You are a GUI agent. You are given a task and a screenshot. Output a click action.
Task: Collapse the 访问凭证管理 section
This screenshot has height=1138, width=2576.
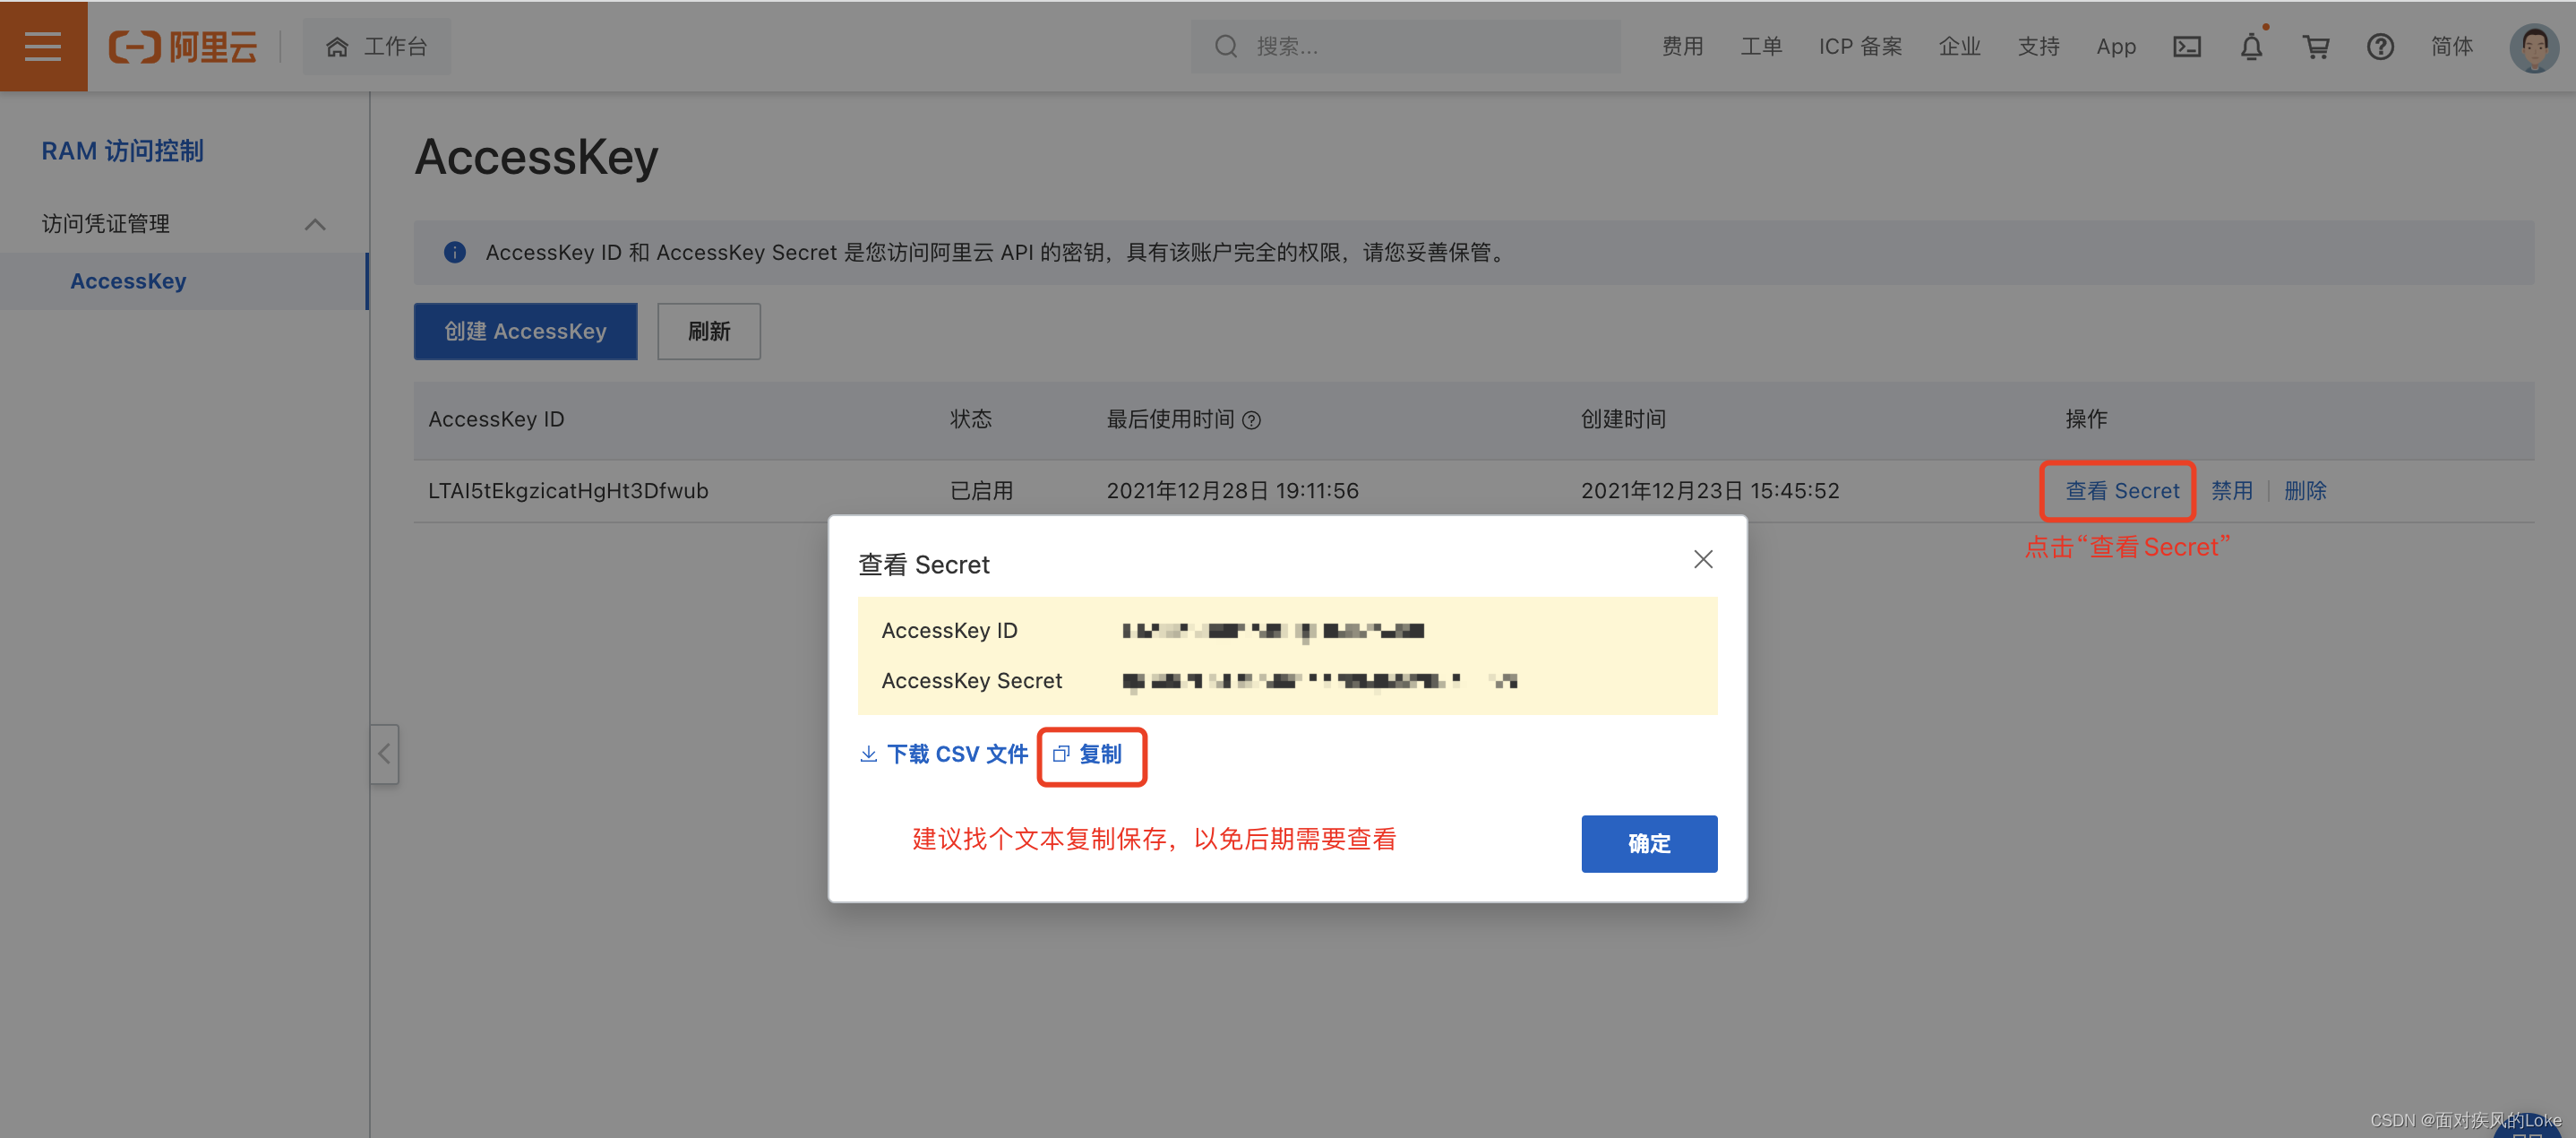[x=315, y=224]
